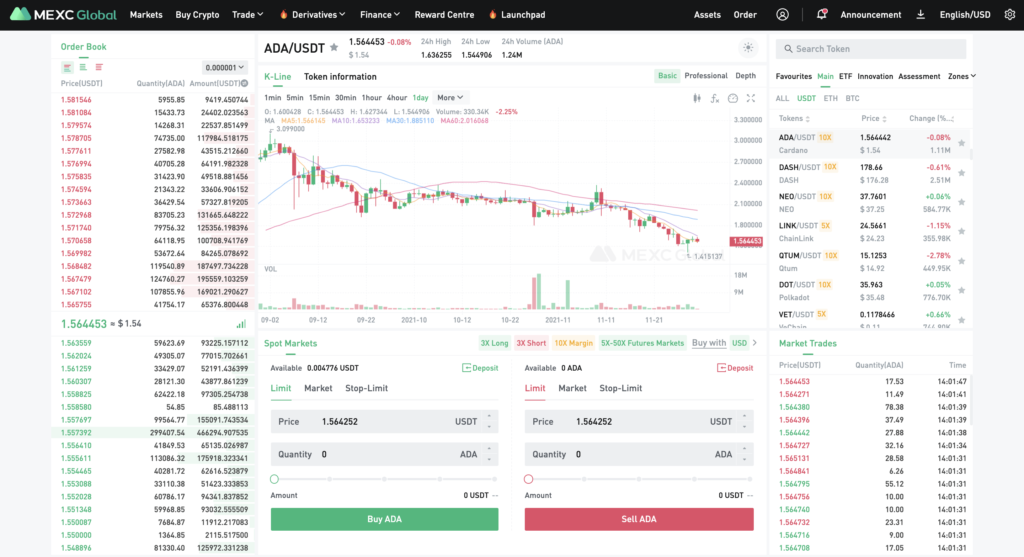Select the Stop-Limit tab on buy side
1024x557 pixels.
[x=365, y=388]
